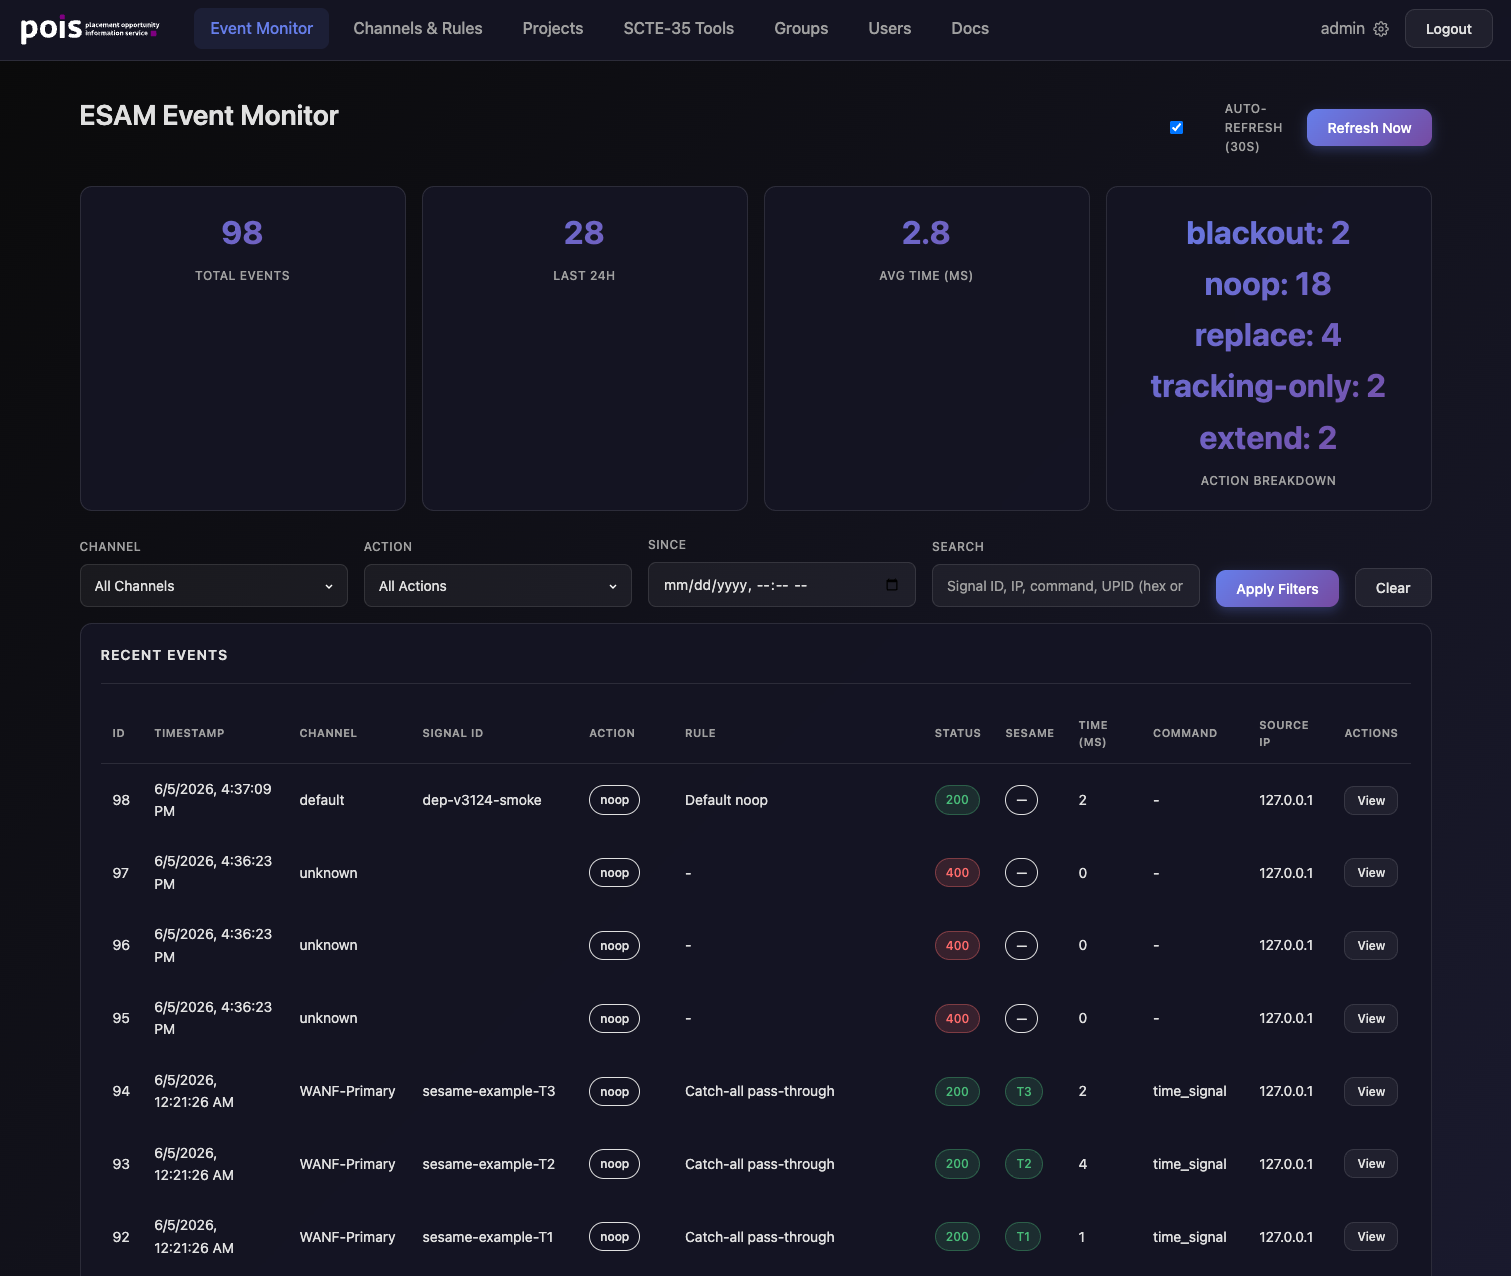Open the Docs tab

[x=970, y=29]
